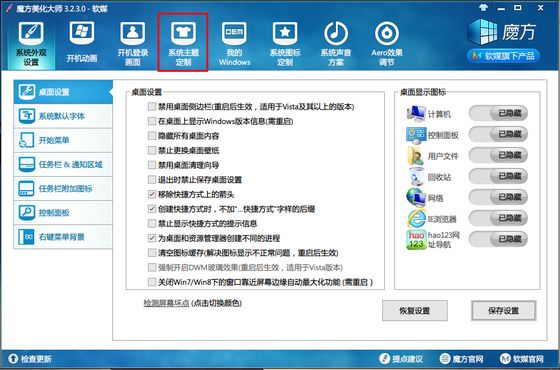Uncheck 移除快捷方式上的箭头 option
The width and height of the screenshot is (560, 370).
152,194
